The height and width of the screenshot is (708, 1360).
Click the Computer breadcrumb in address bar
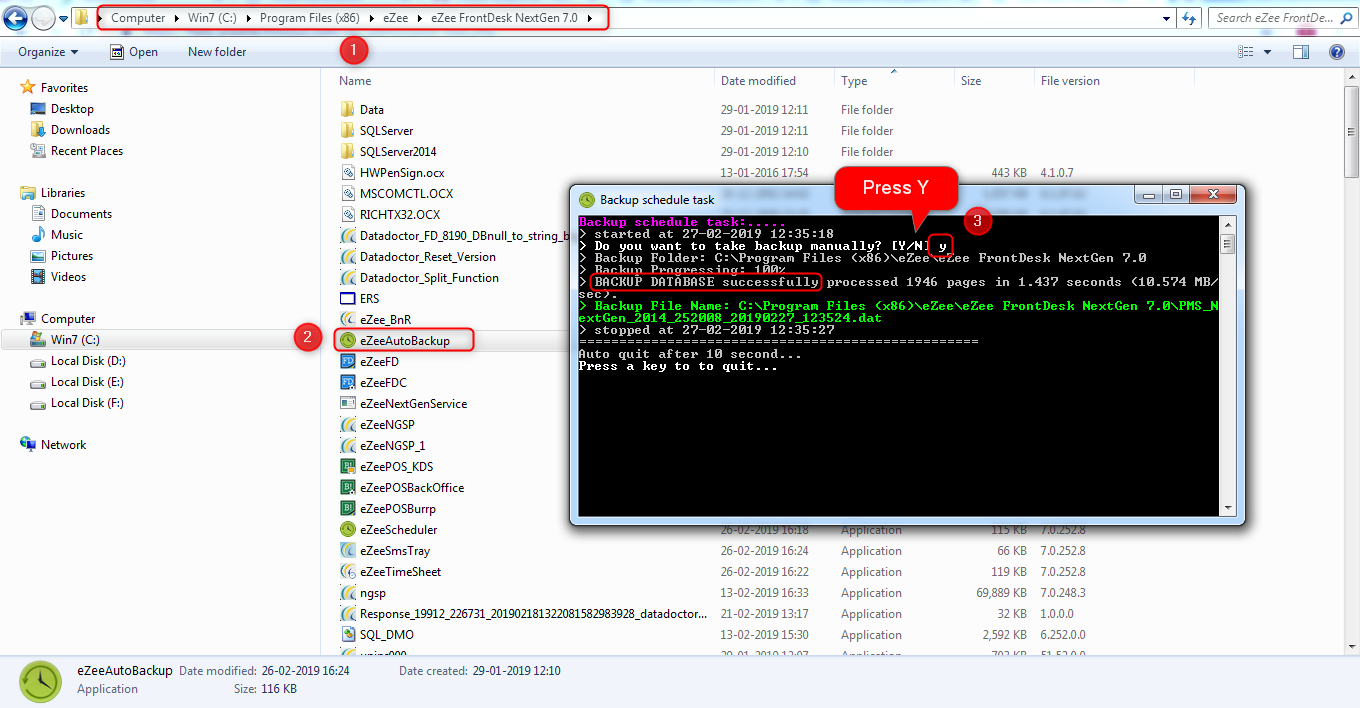tap(138, 18)
